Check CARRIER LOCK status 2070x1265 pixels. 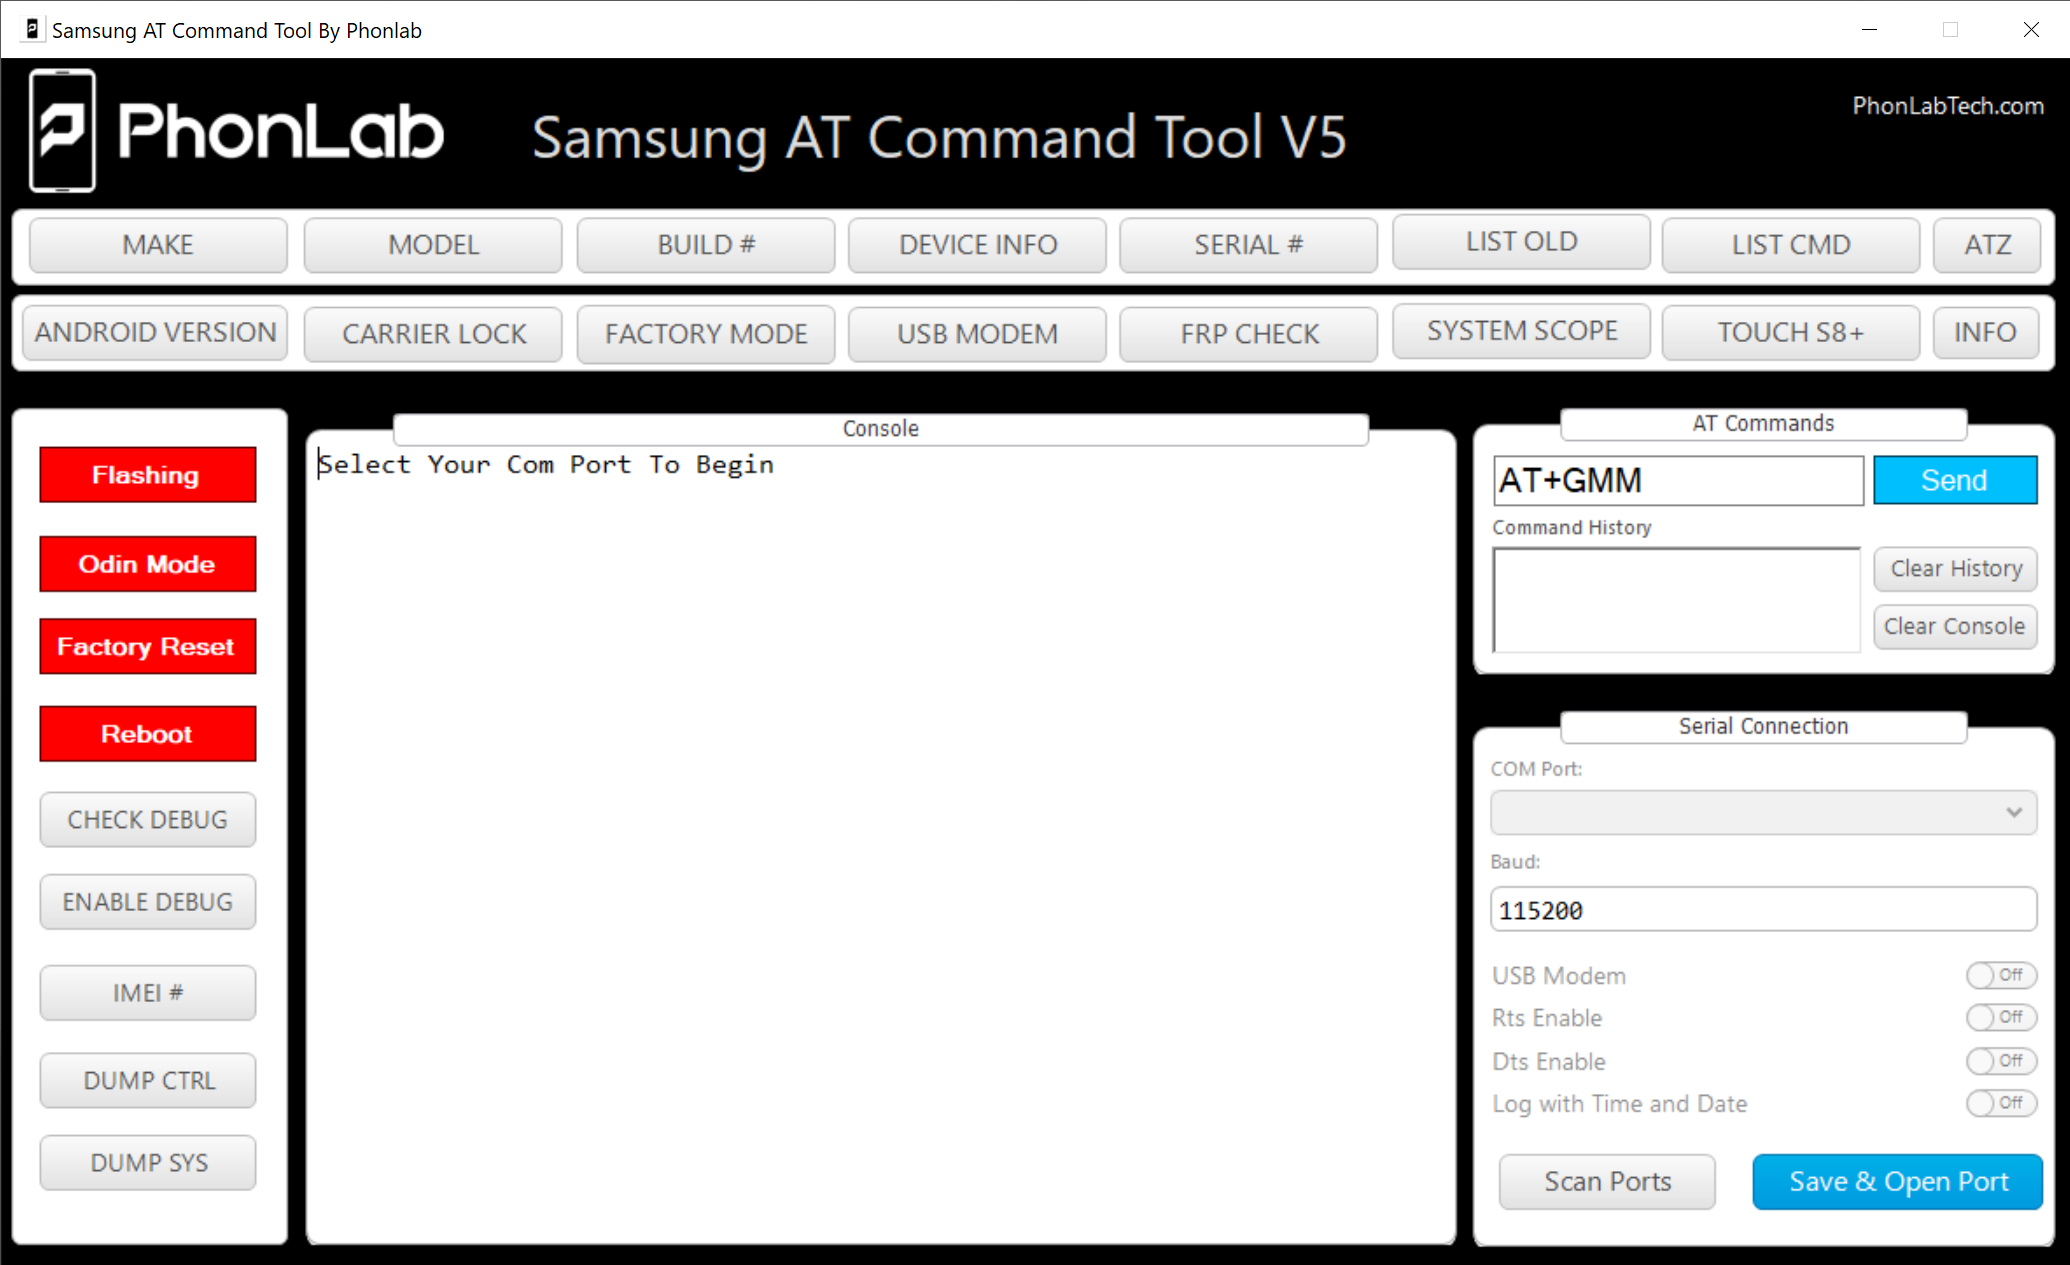[x=433, y=334]
